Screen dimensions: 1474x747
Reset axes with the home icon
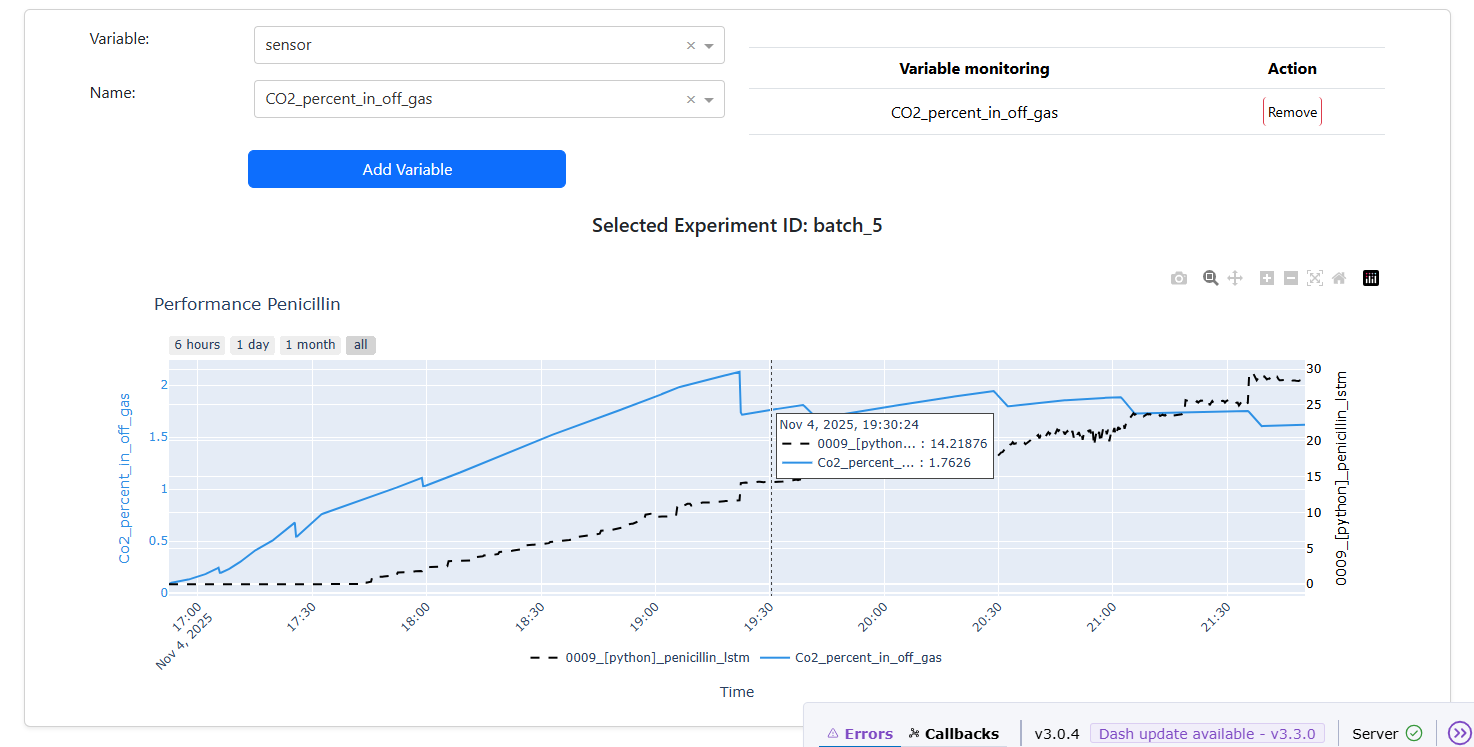pyautogui.click(x=1339, y=278)
